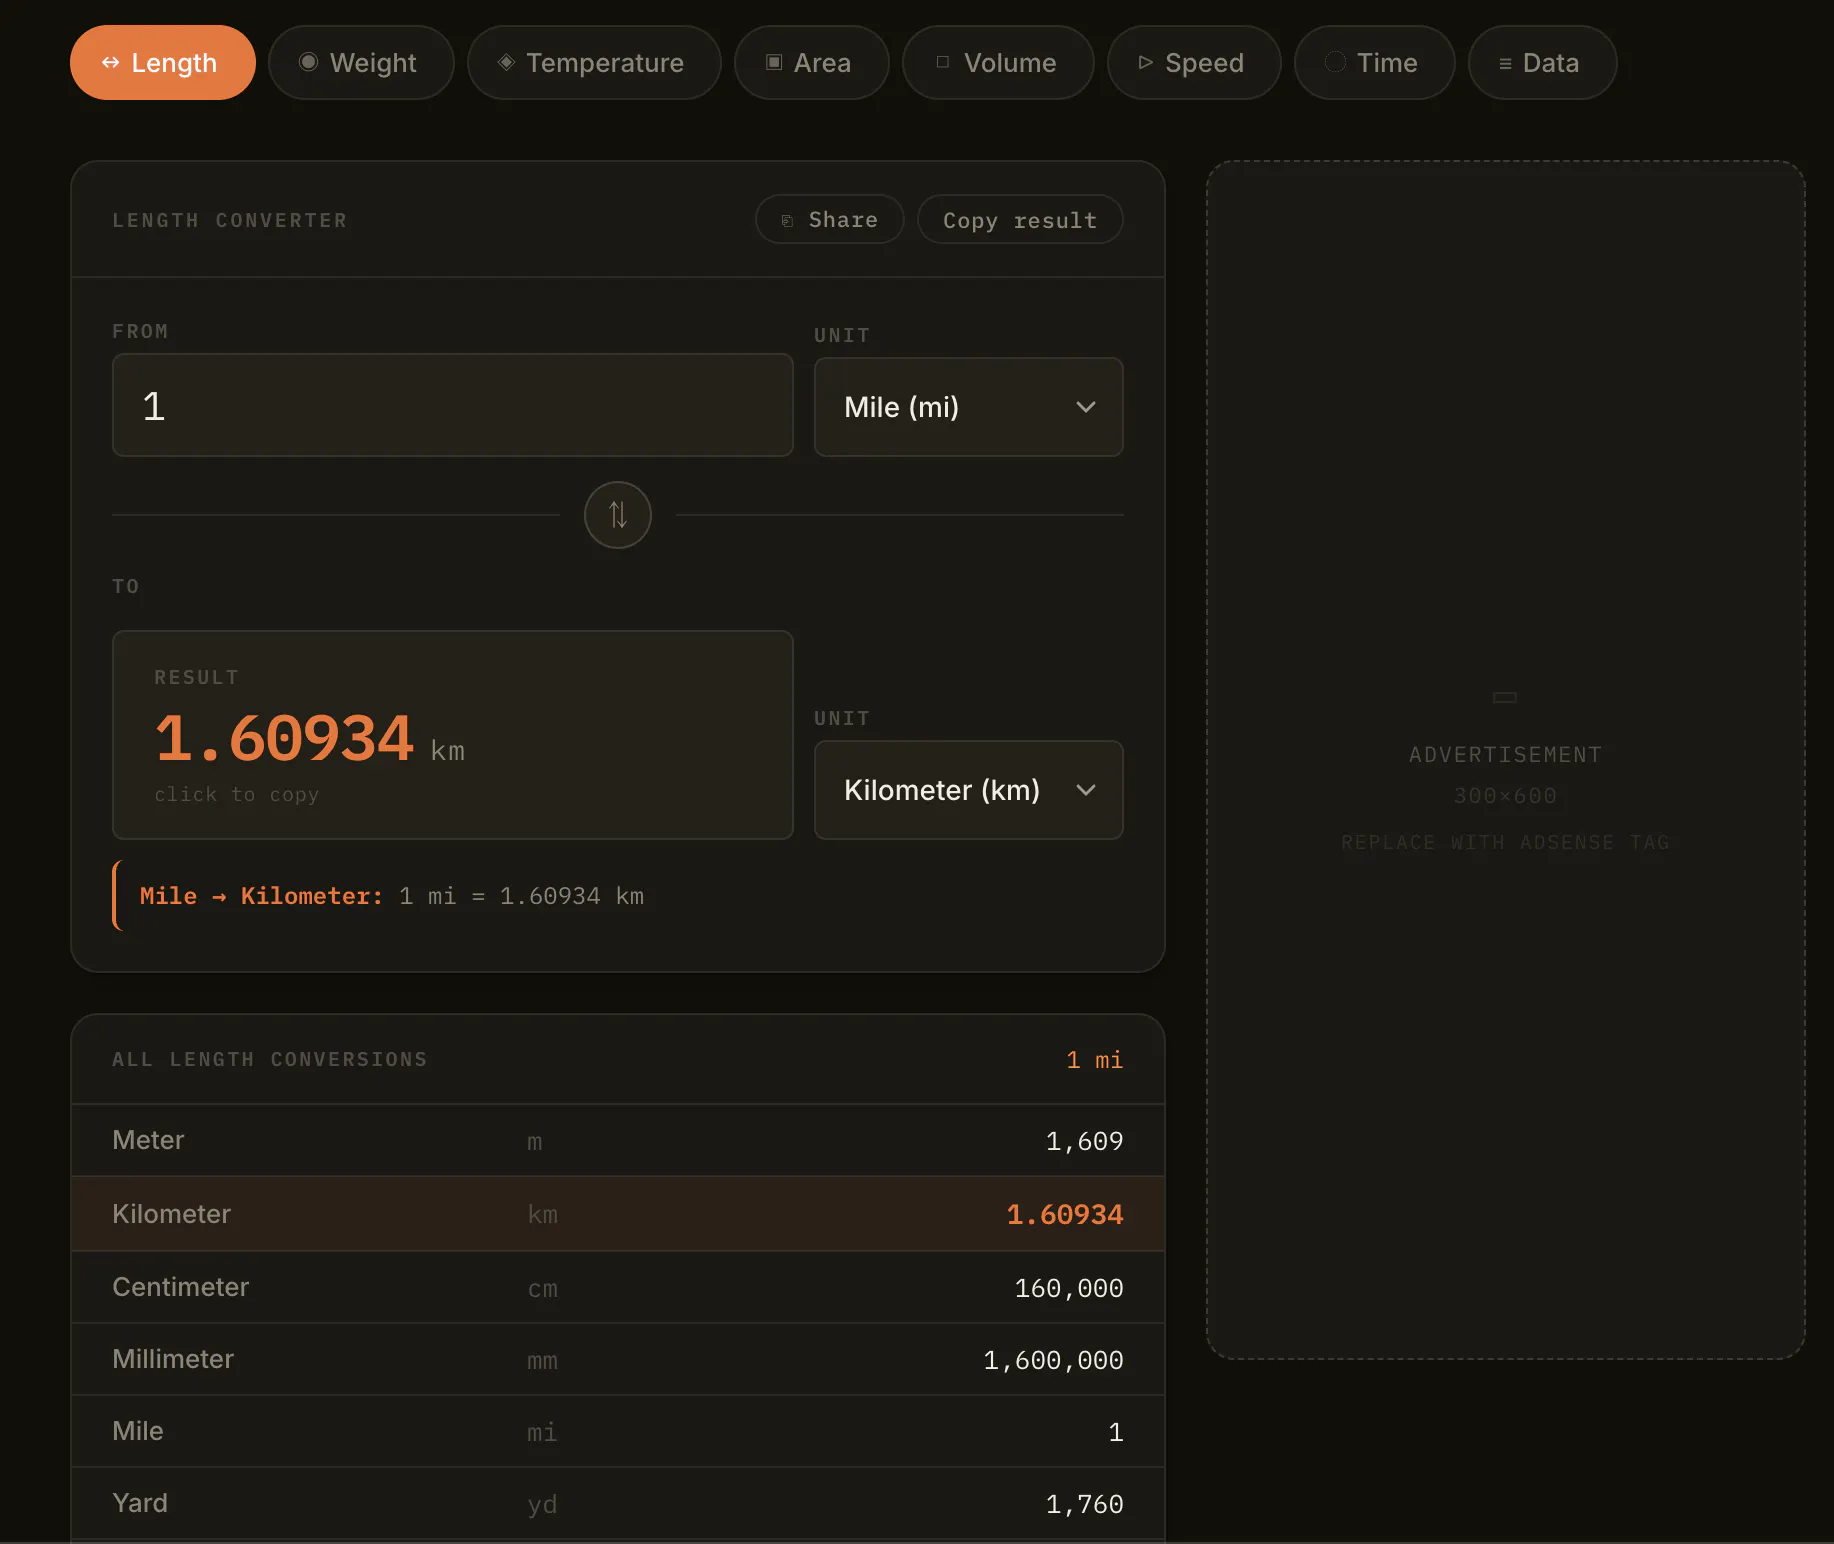Switch to the Area tab
This screenshot has height=1544, width=1834.
[811, 63]
